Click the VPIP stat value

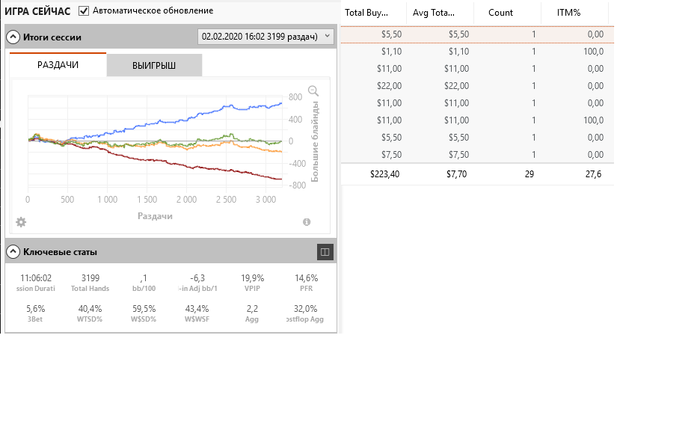(253, 278)
